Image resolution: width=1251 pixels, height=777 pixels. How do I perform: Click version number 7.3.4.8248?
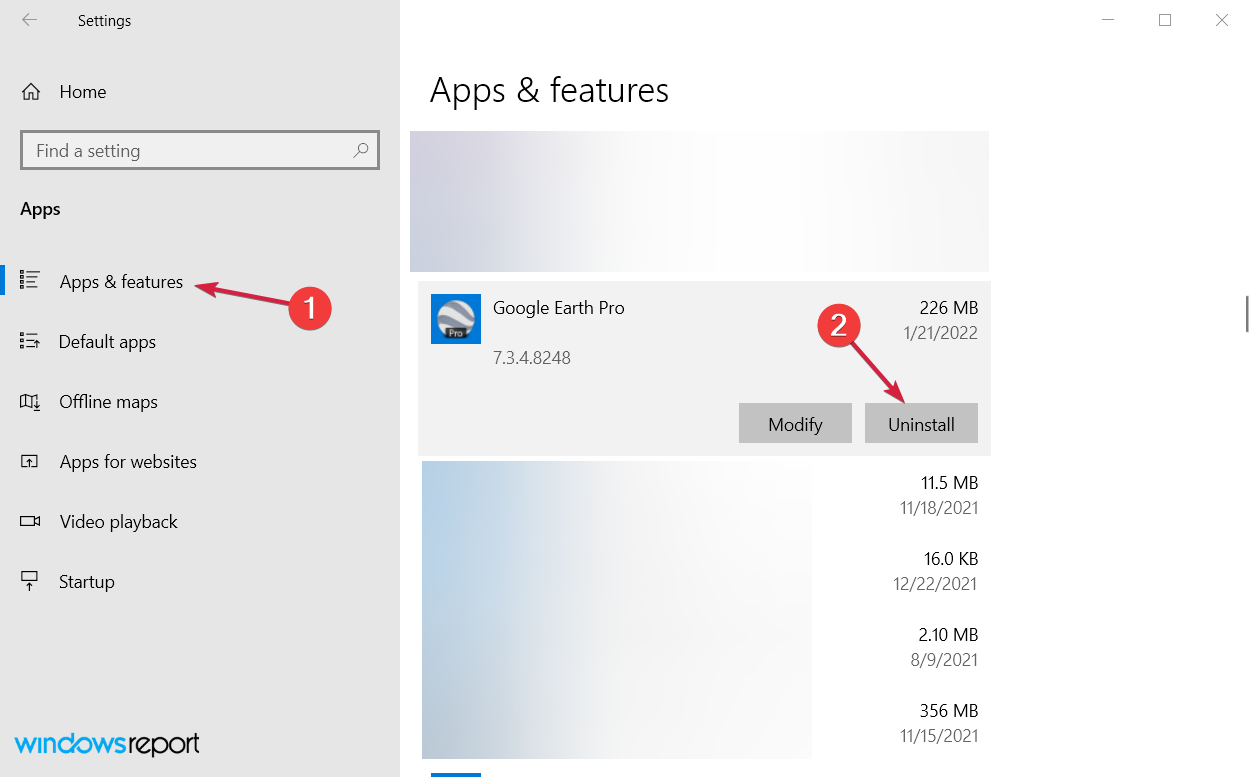click(x=532, y=357)
